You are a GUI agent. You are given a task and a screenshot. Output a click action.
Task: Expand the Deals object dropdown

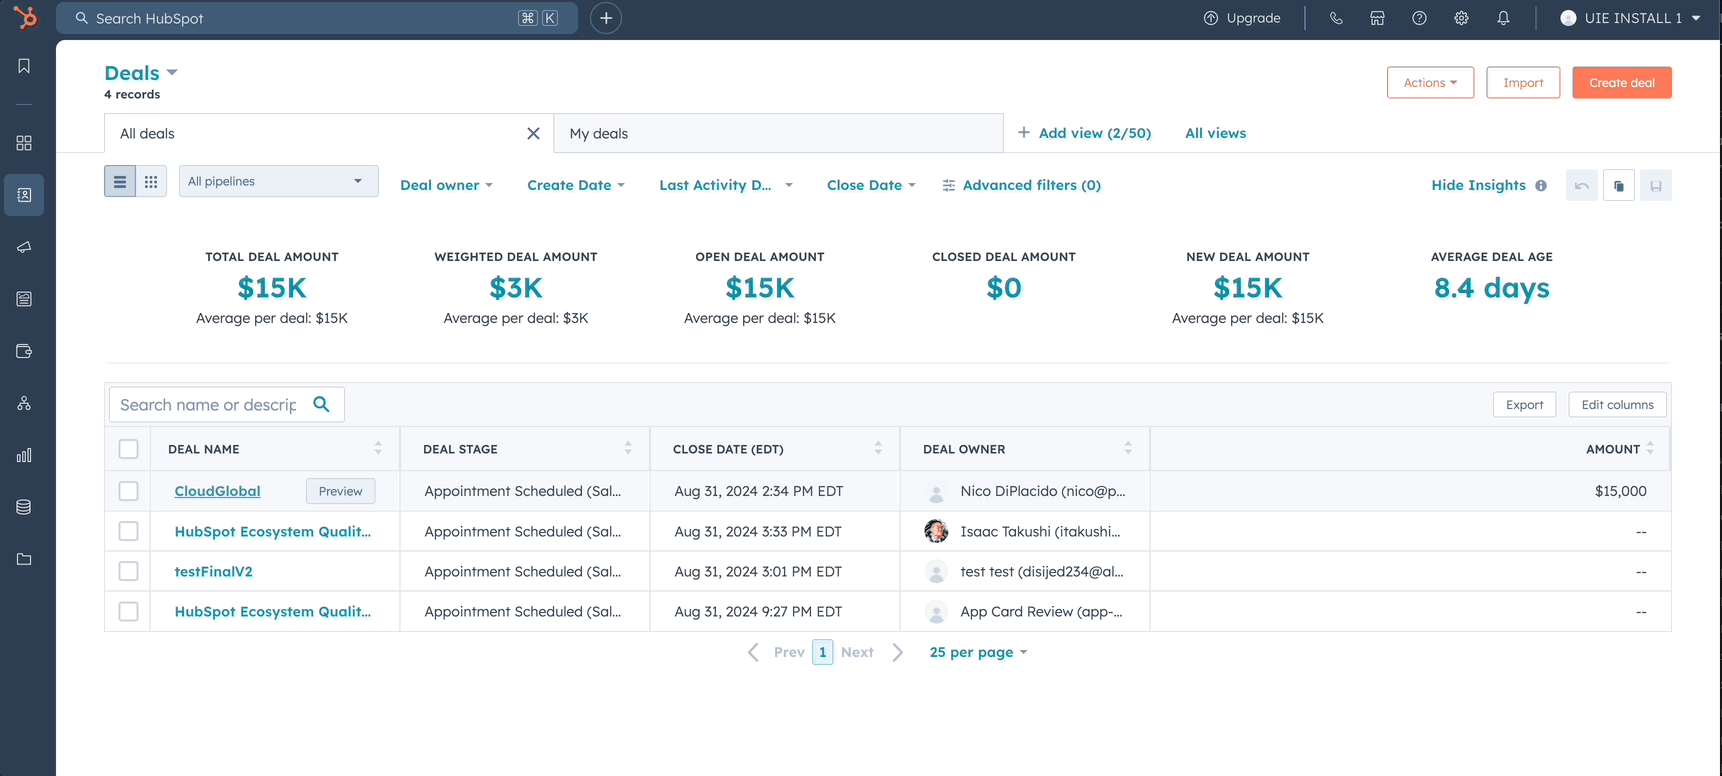click(141, 73)
